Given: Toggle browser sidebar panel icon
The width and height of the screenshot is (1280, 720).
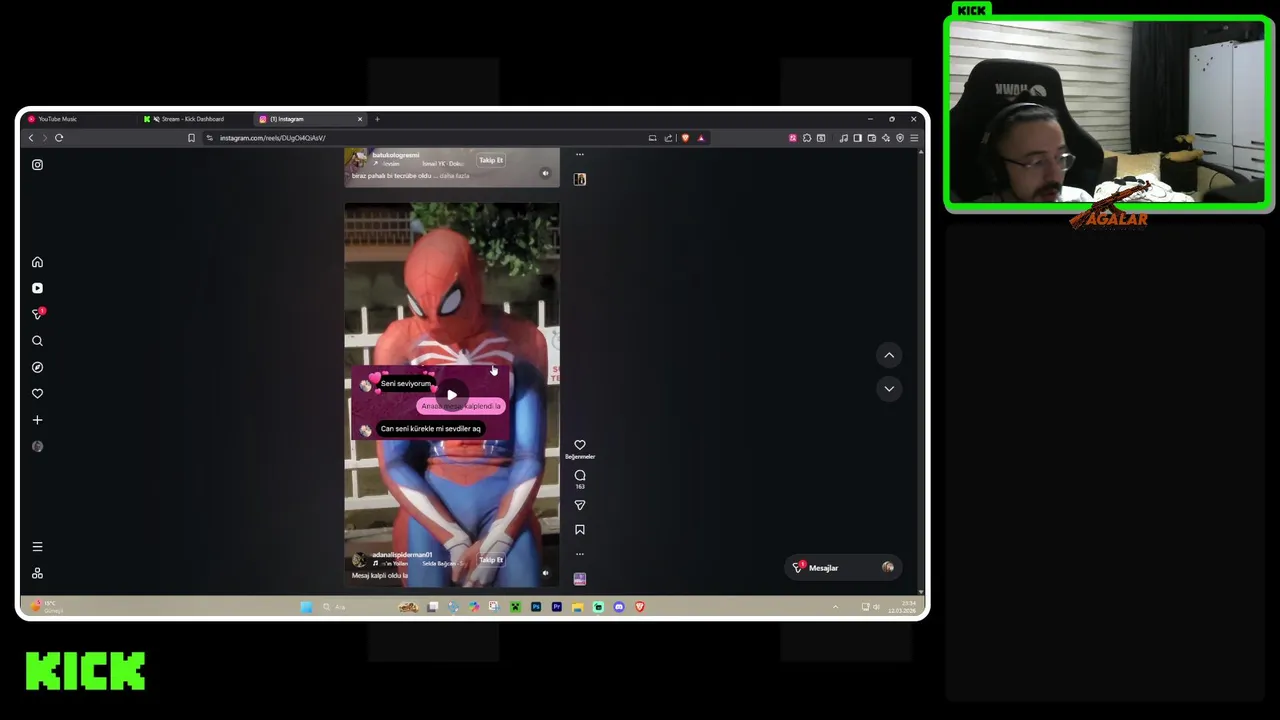Looking at the screenshot, I should click(x=857, y=138).
